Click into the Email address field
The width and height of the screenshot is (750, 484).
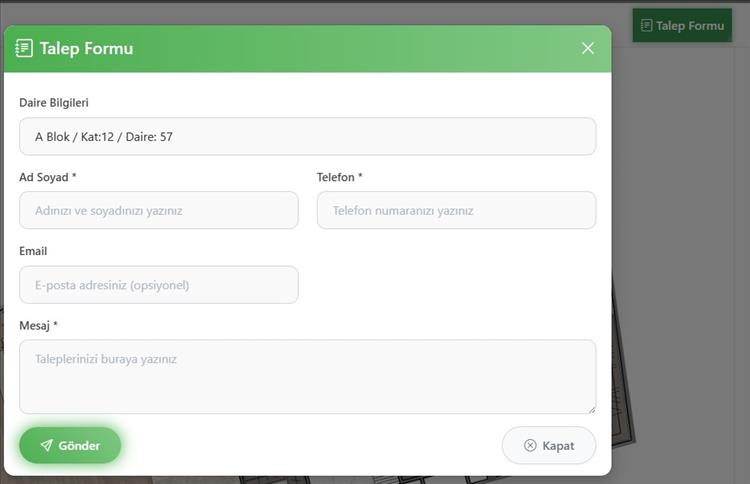158,285
